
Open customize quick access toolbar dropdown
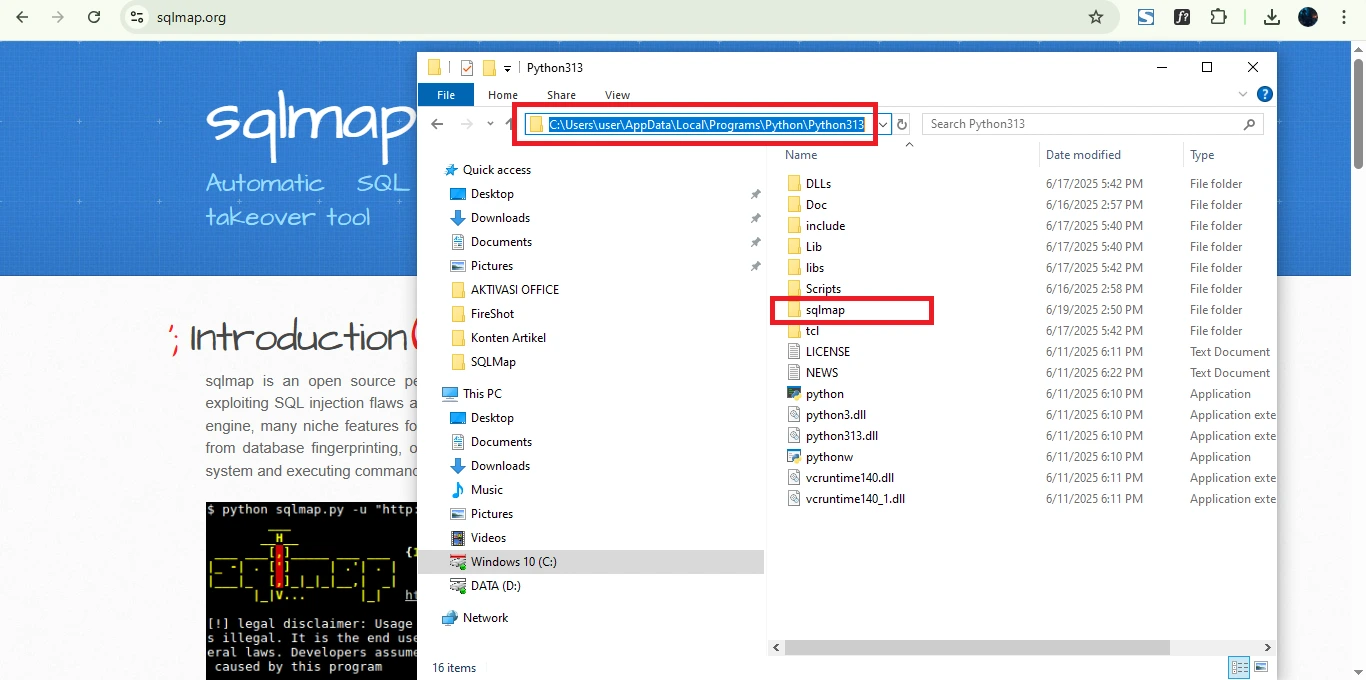[508, 68]
